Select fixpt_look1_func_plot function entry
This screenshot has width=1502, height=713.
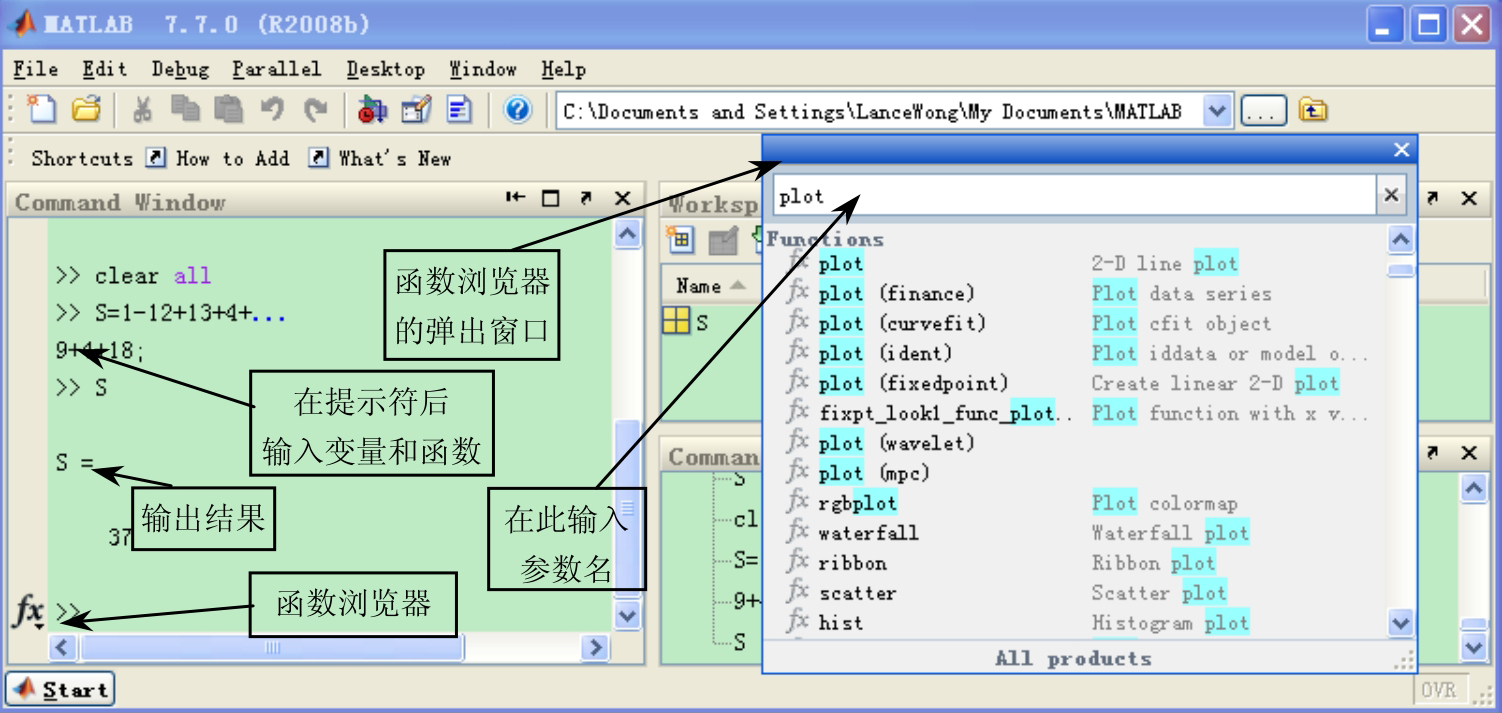(1077, 413)
